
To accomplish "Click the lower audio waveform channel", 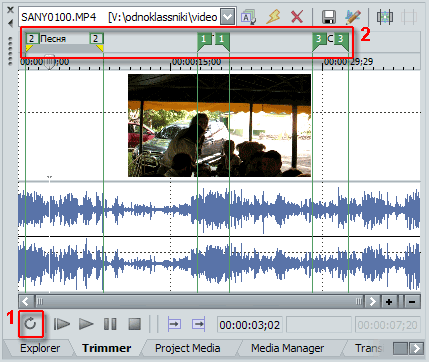I will pyautogui.click(x=219, y=265).
